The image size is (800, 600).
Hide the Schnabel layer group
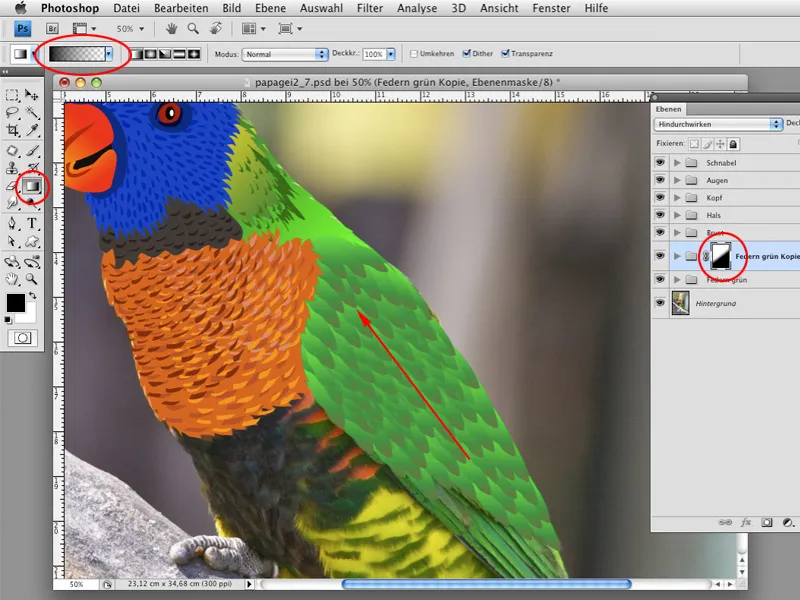click(660, 162)
